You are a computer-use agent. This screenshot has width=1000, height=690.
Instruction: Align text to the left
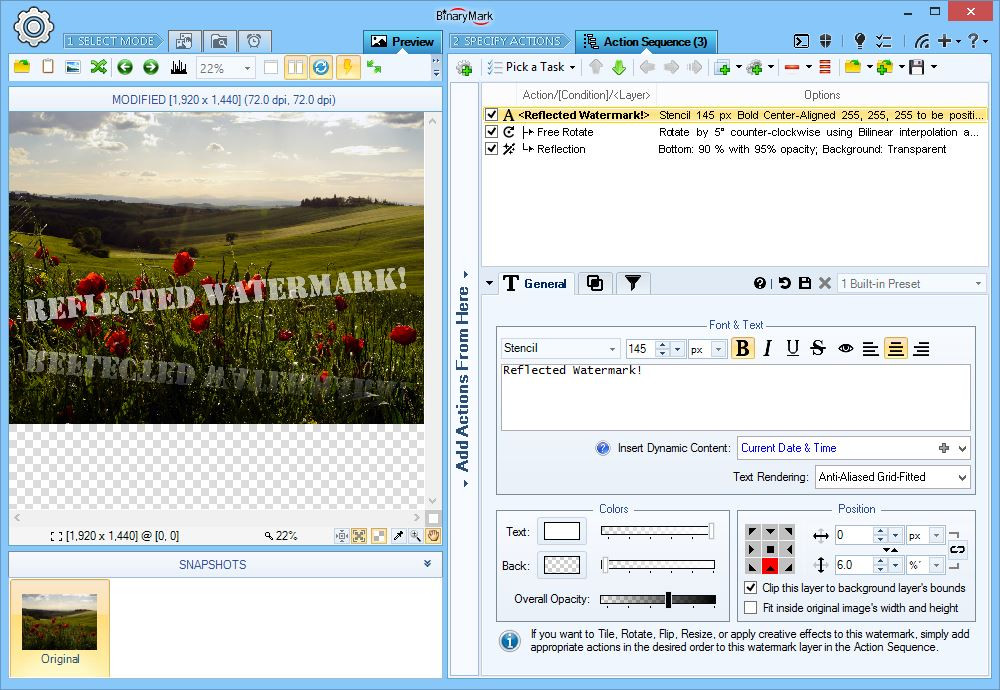(870, 349)
